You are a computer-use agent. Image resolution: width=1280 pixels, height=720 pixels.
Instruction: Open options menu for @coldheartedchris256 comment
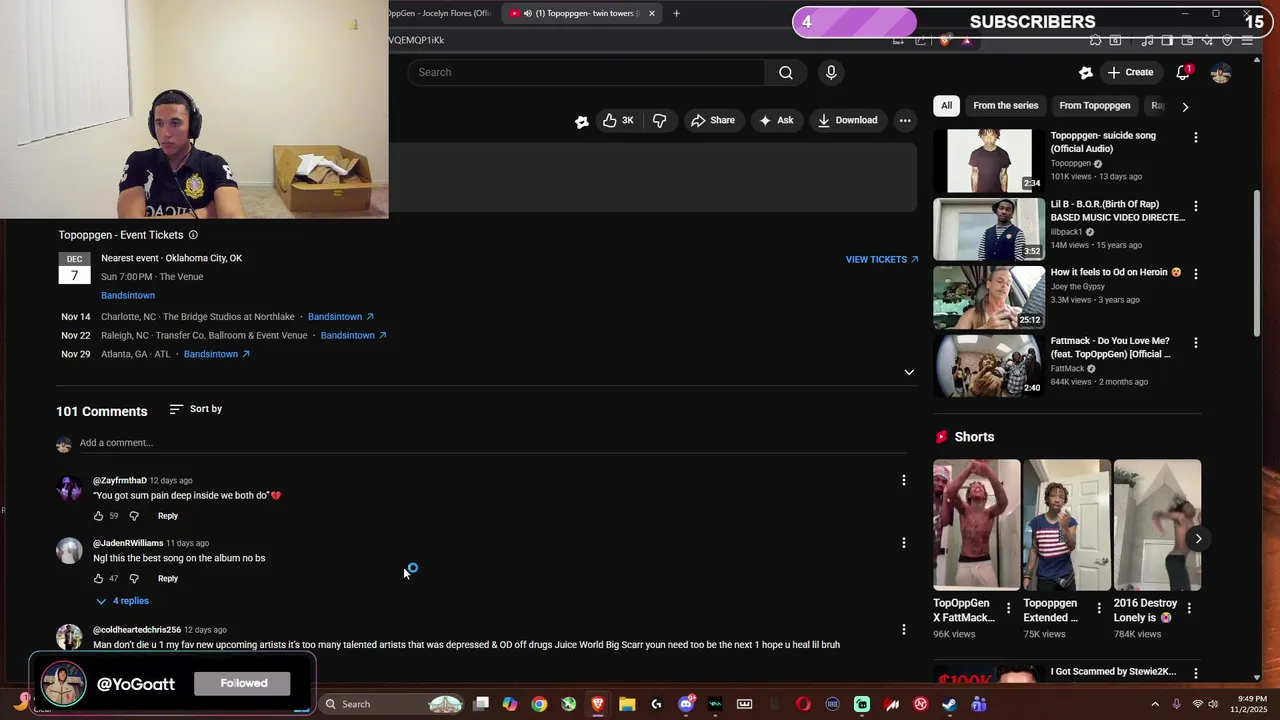[904, 630]
